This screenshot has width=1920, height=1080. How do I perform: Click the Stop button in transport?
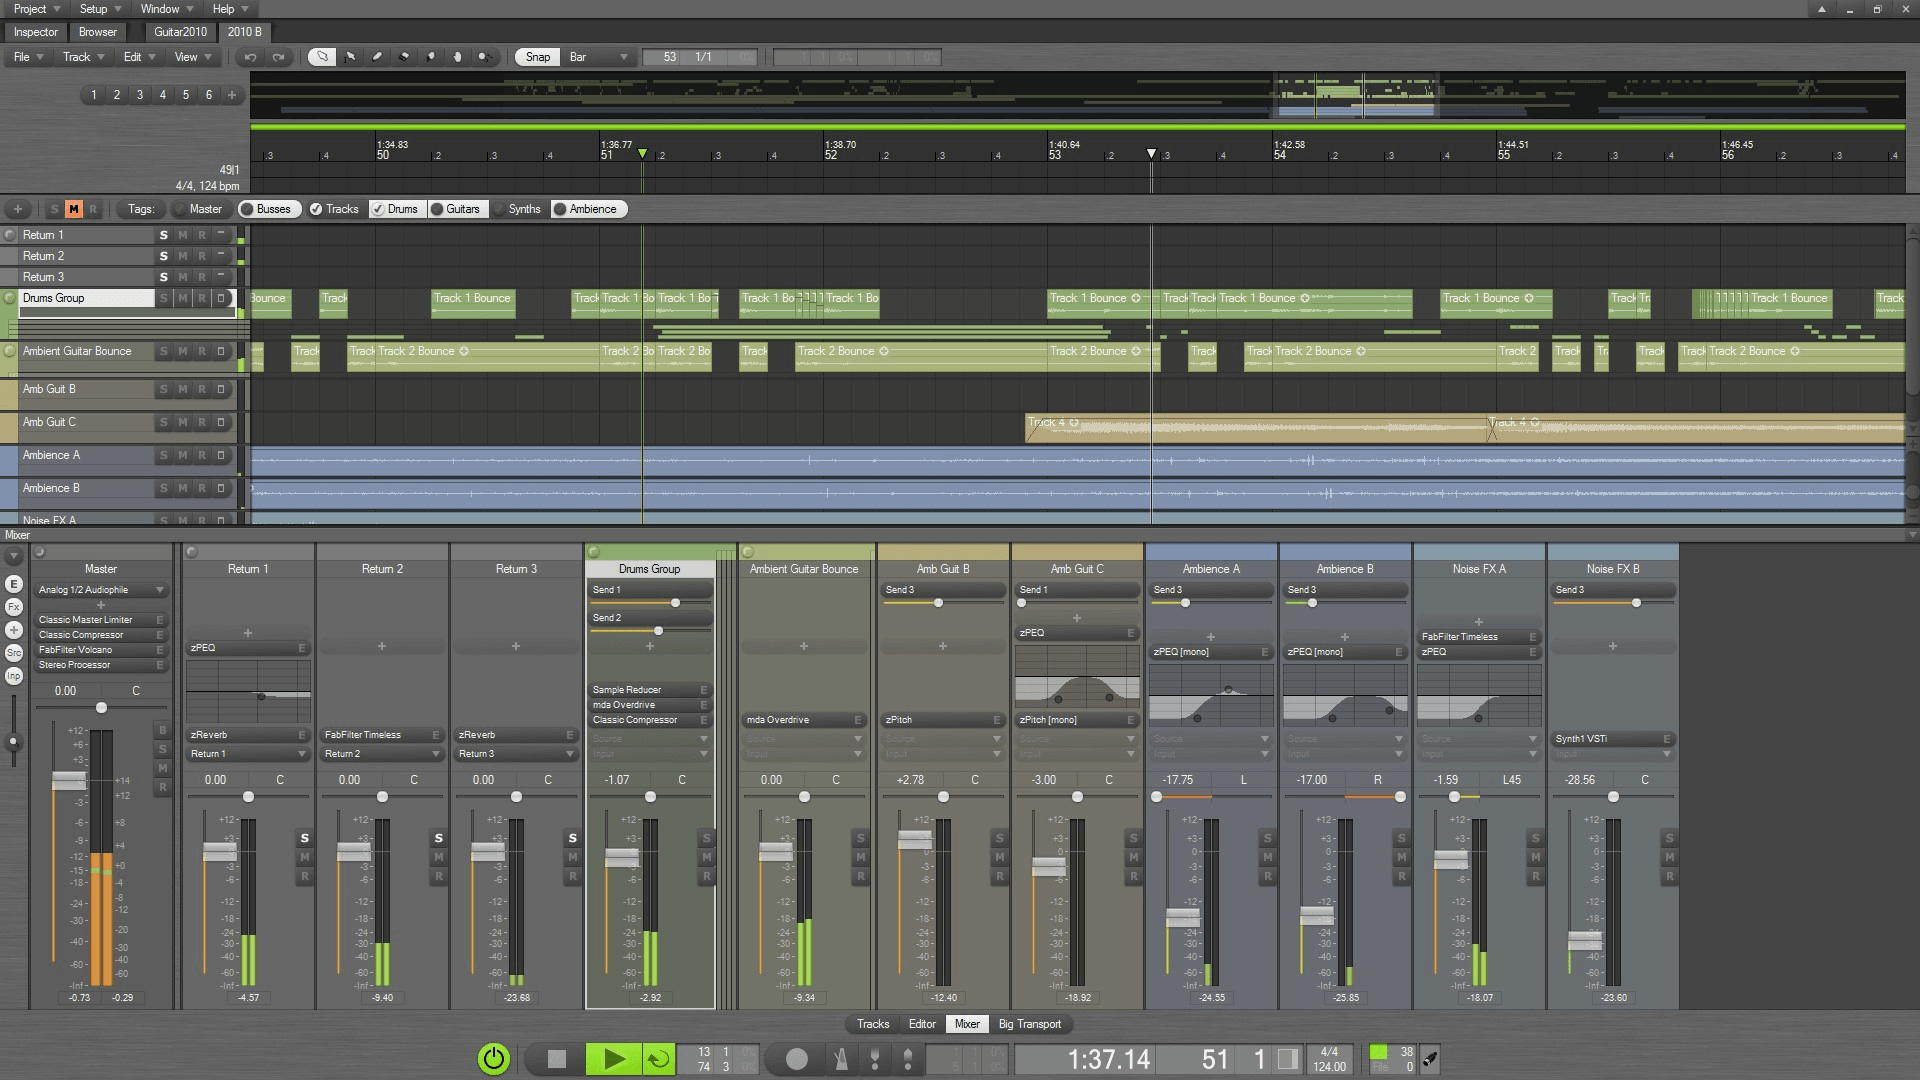coord(556,1058)
